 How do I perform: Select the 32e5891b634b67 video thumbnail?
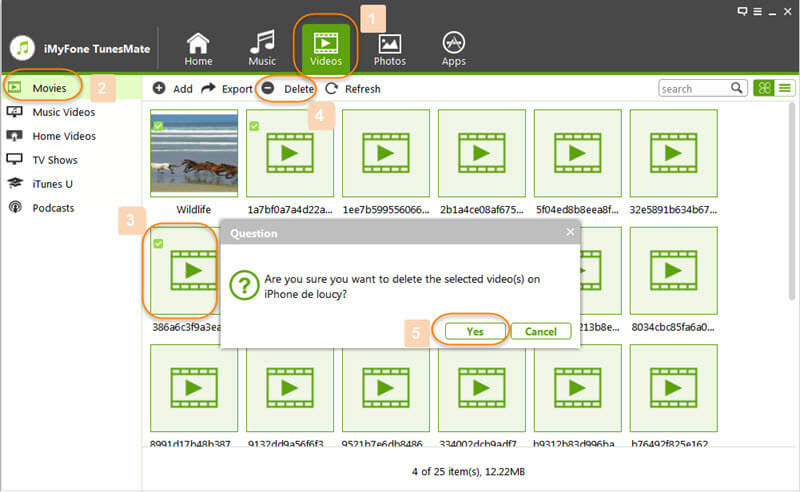(673, 153)
